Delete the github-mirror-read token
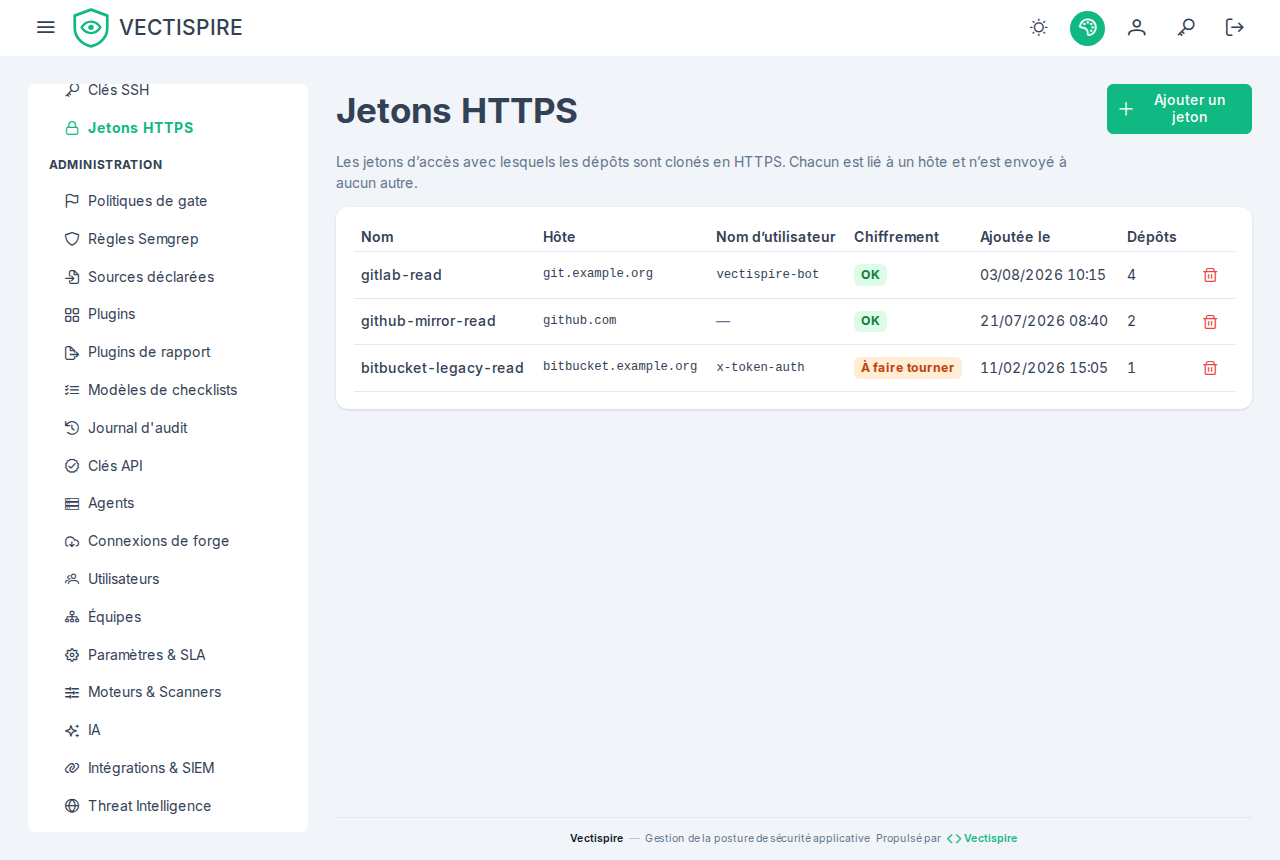Viewport: 1280px width, 860px height. pos(1210,322)
